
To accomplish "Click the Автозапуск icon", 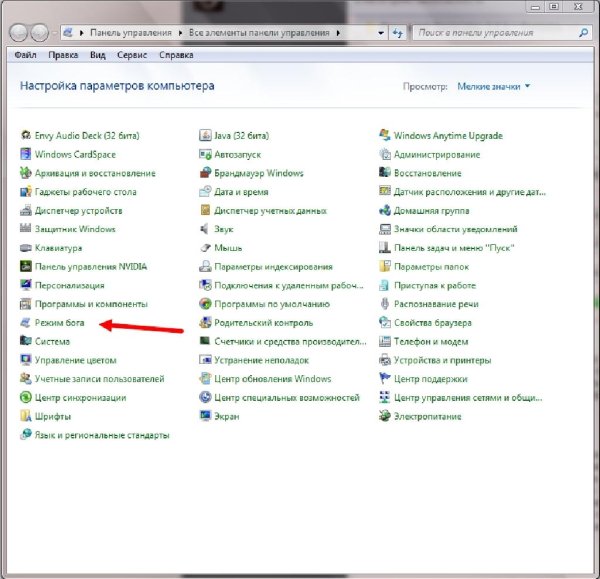I will coord(205,154).
